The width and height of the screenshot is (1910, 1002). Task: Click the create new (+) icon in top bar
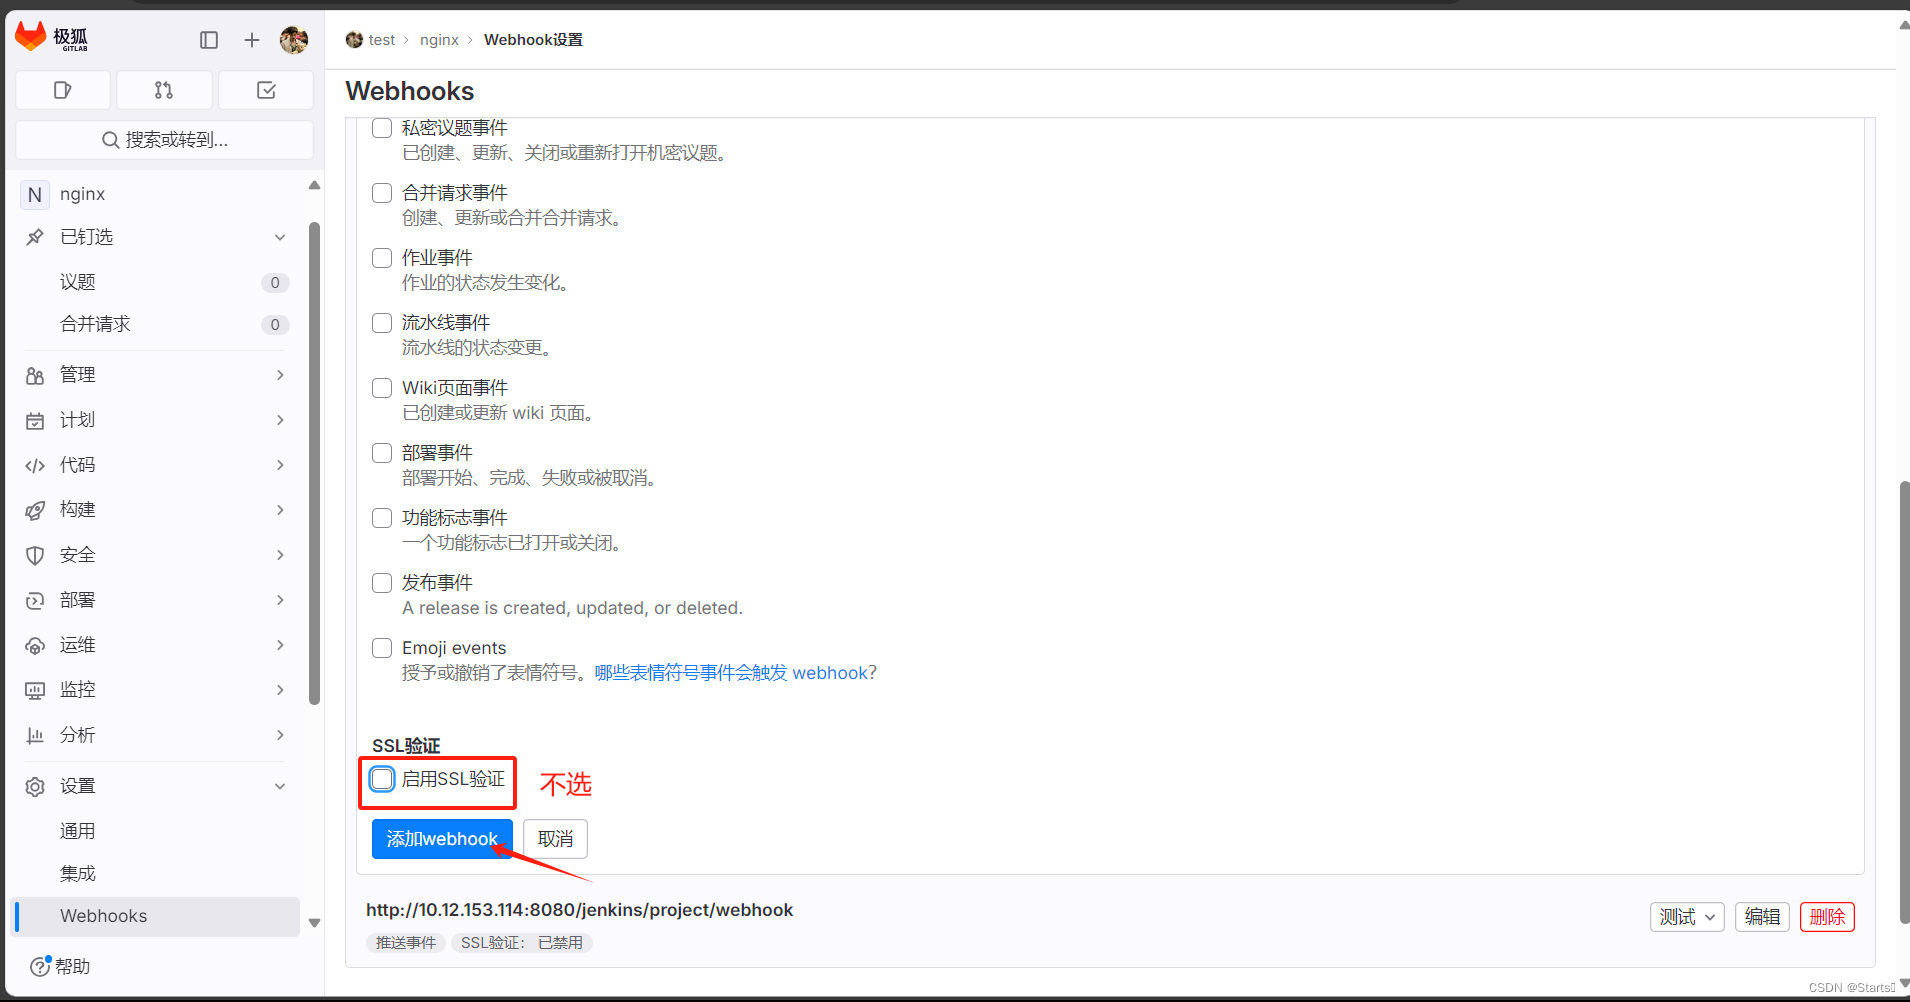click(251, 39)
